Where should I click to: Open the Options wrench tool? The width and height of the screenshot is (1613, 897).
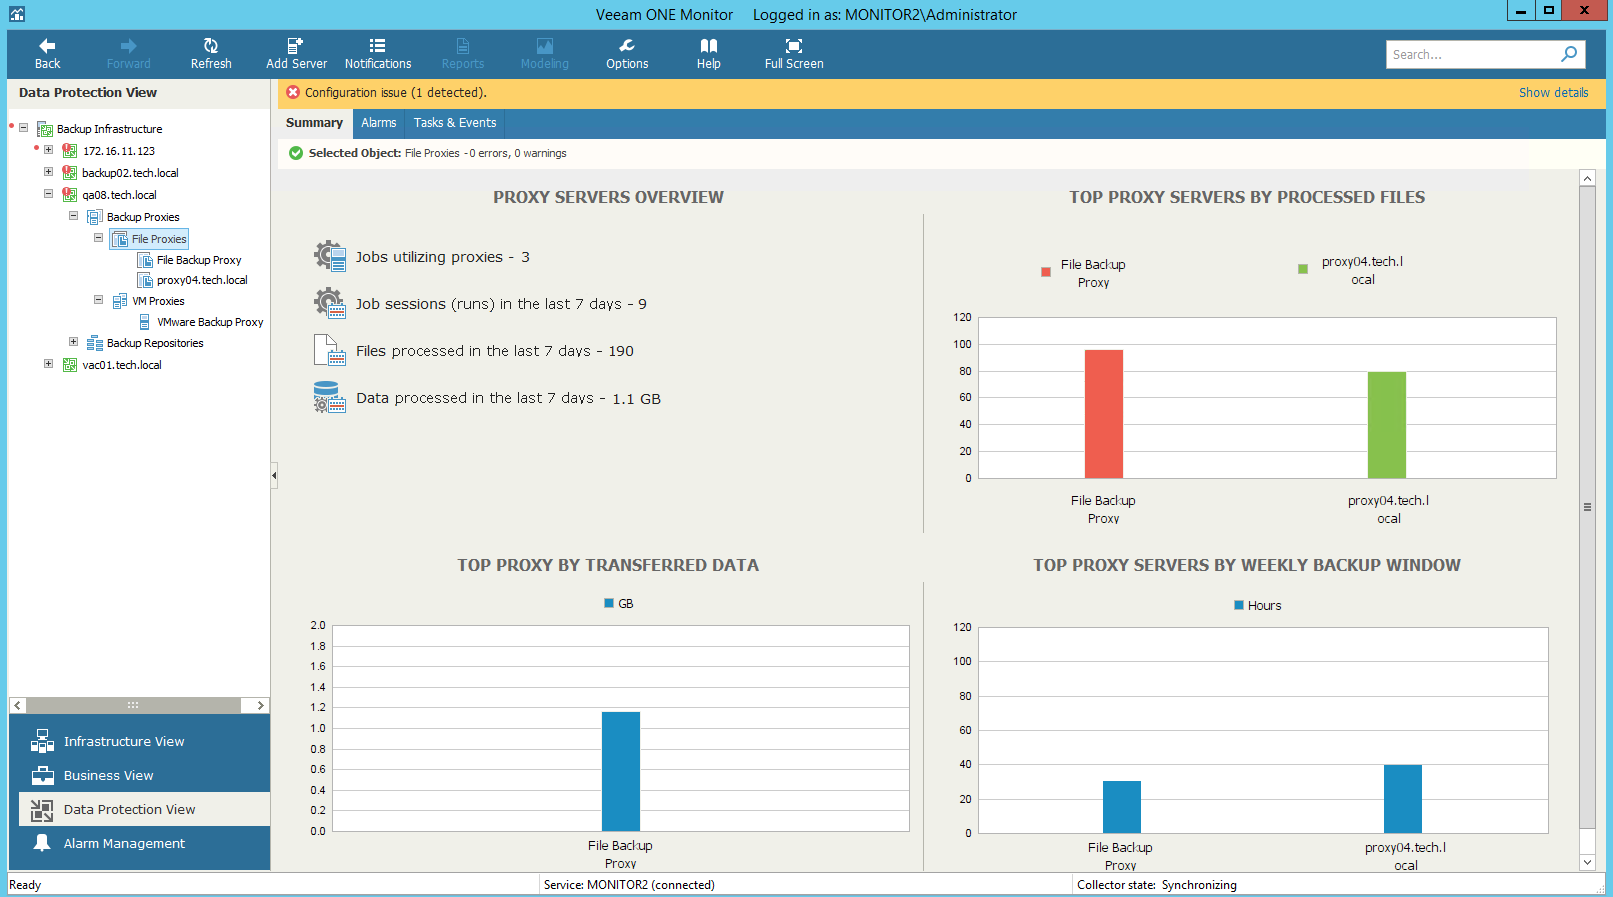click(x=627, y=54)
